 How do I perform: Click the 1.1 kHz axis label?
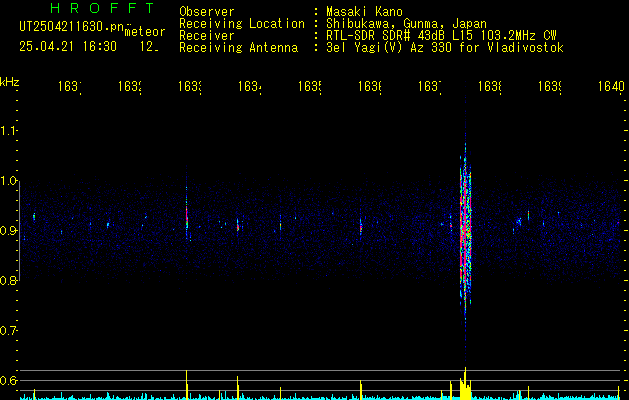[x=8, y=130]
